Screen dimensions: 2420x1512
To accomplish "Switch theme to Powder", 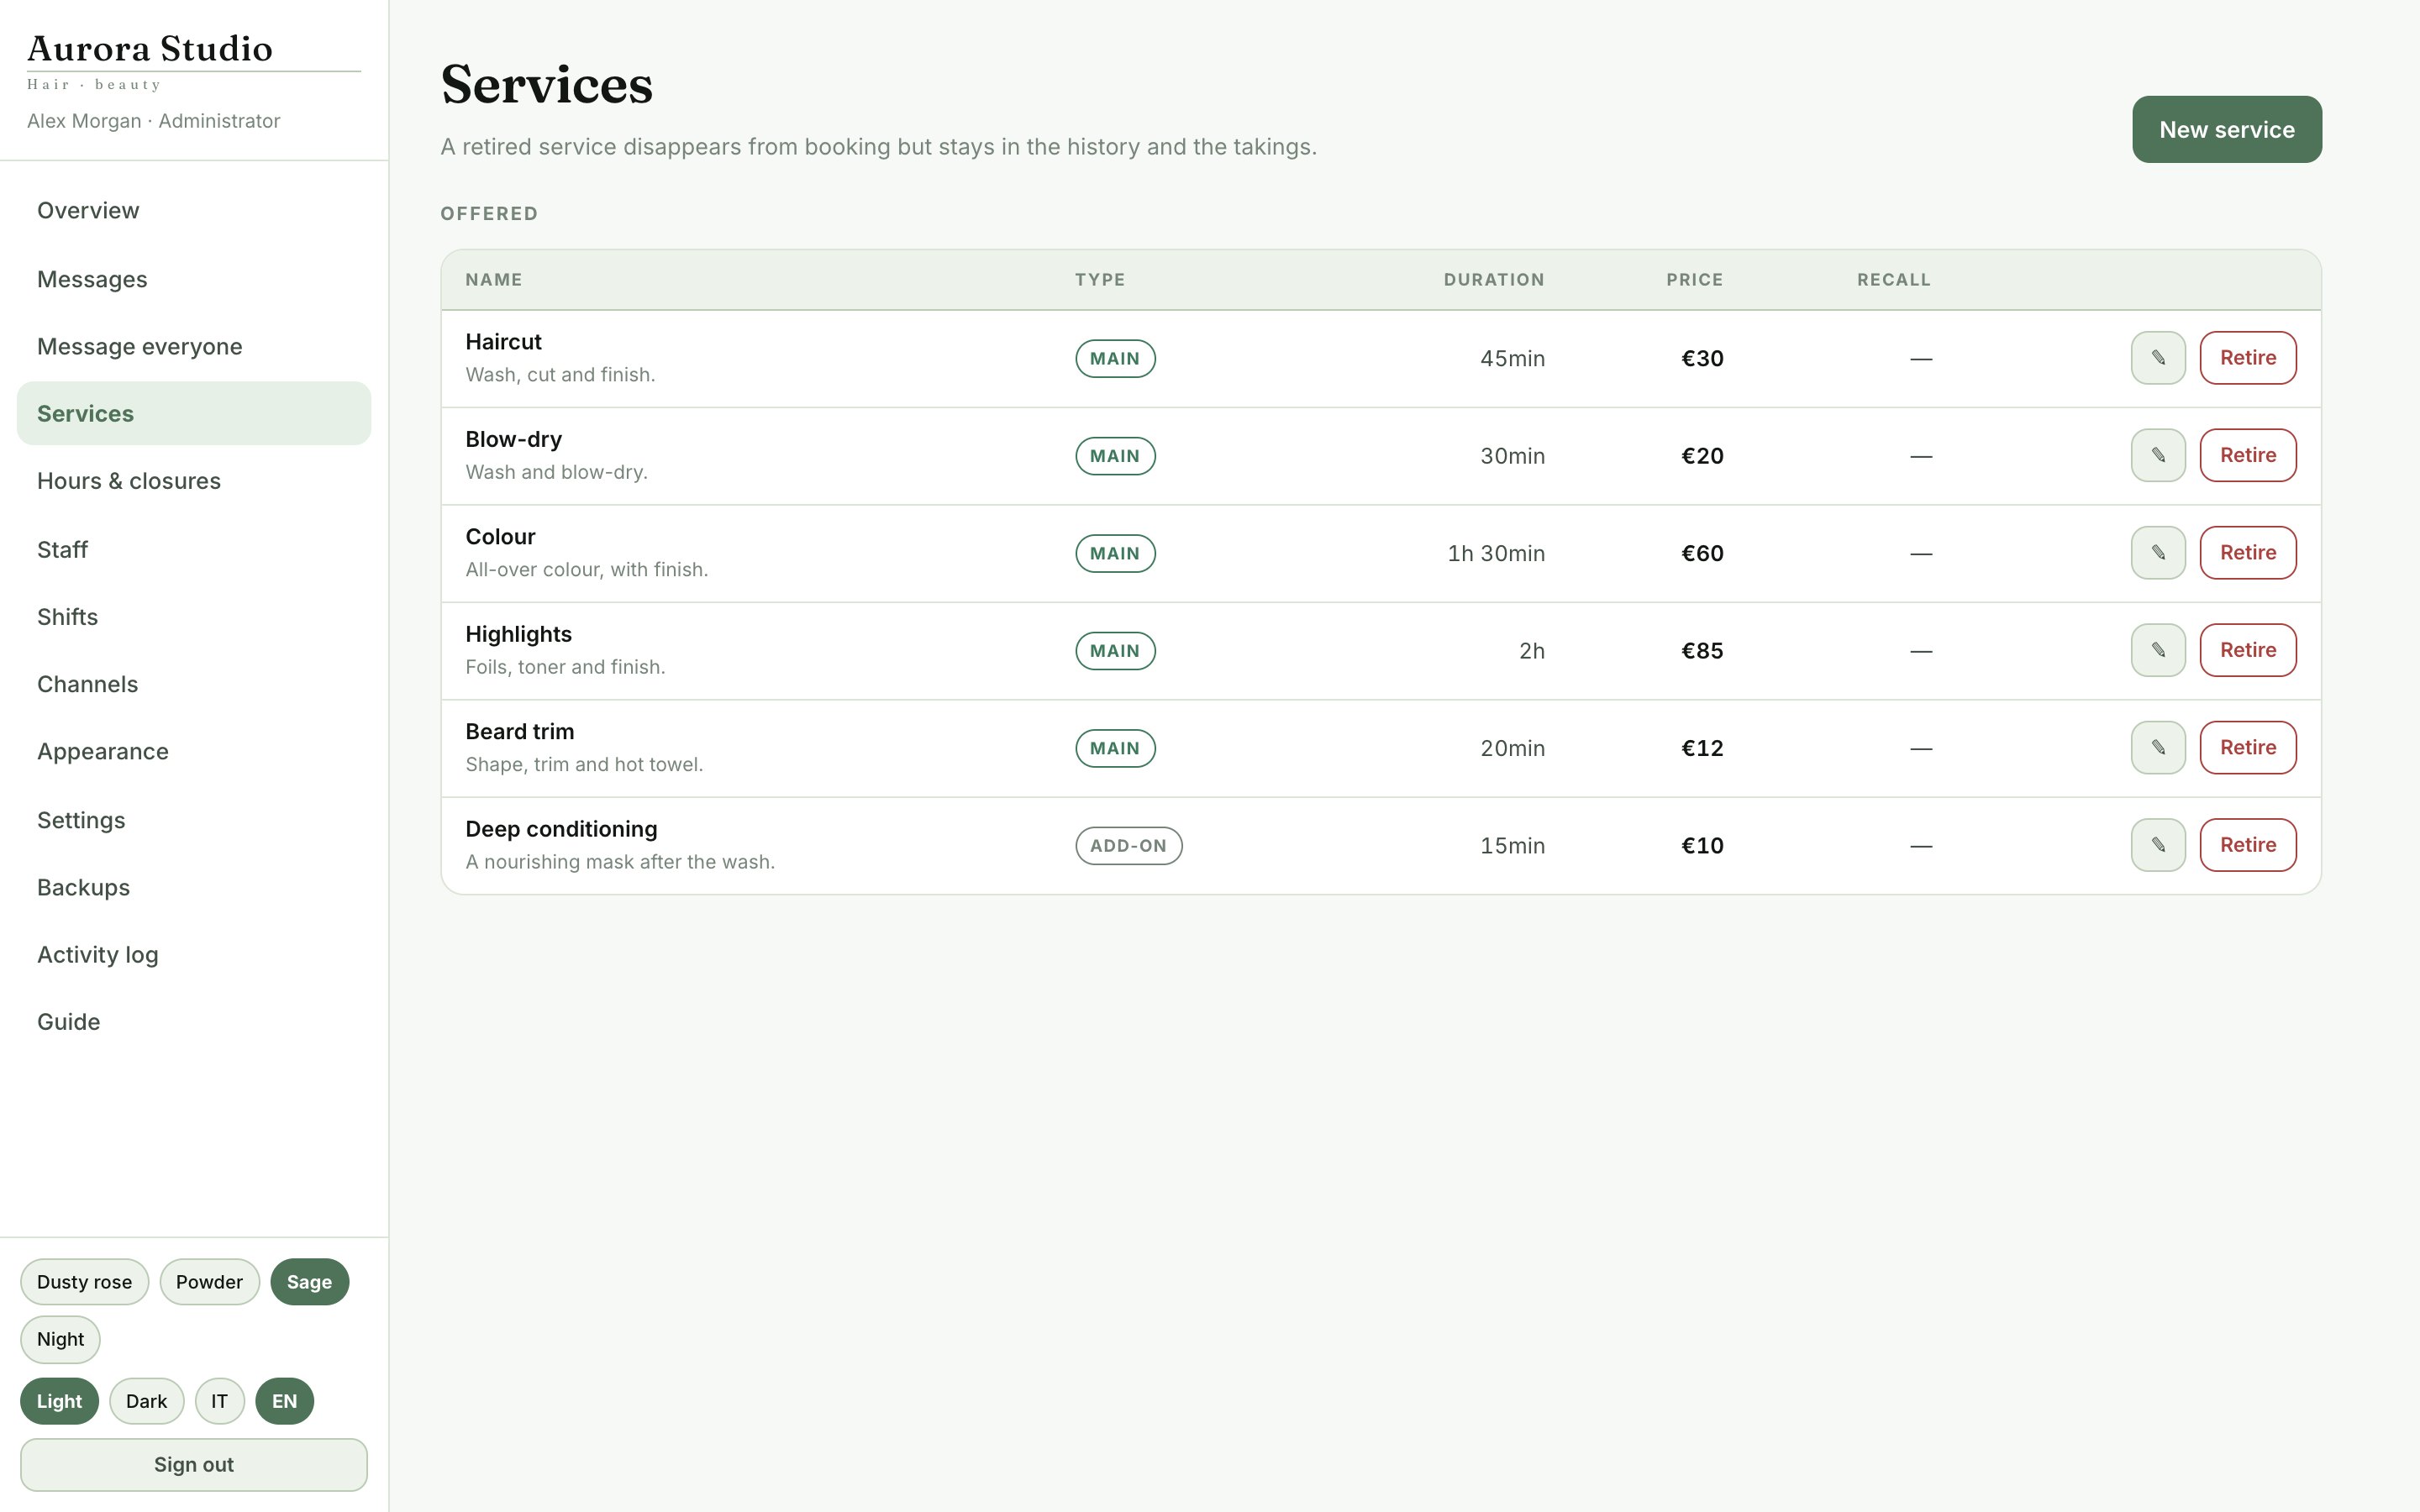I will (209, 1282).
